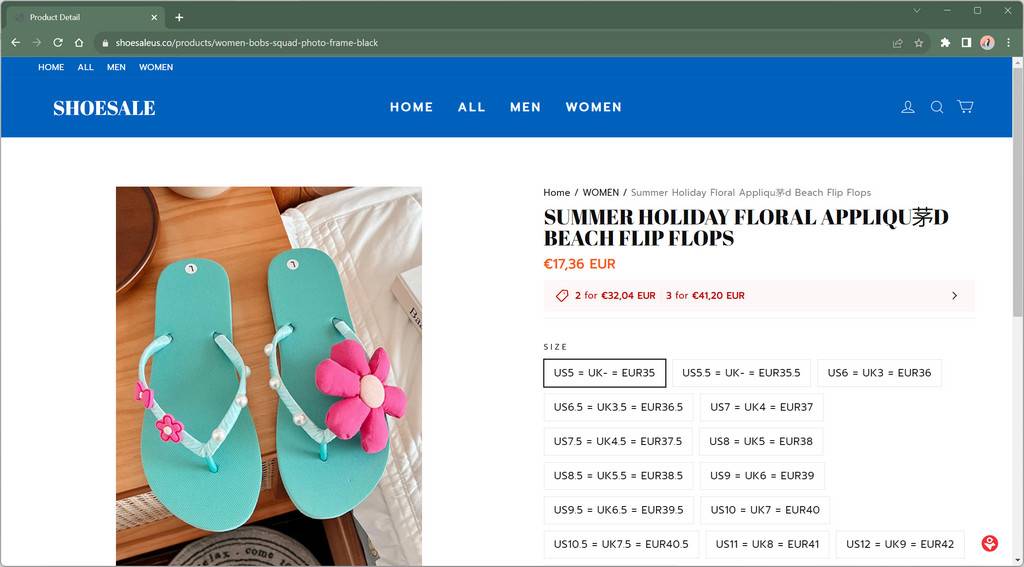This screenshot has height=567, width=1024.
Task: Open the browser side panel toggle
Action: 966,43
